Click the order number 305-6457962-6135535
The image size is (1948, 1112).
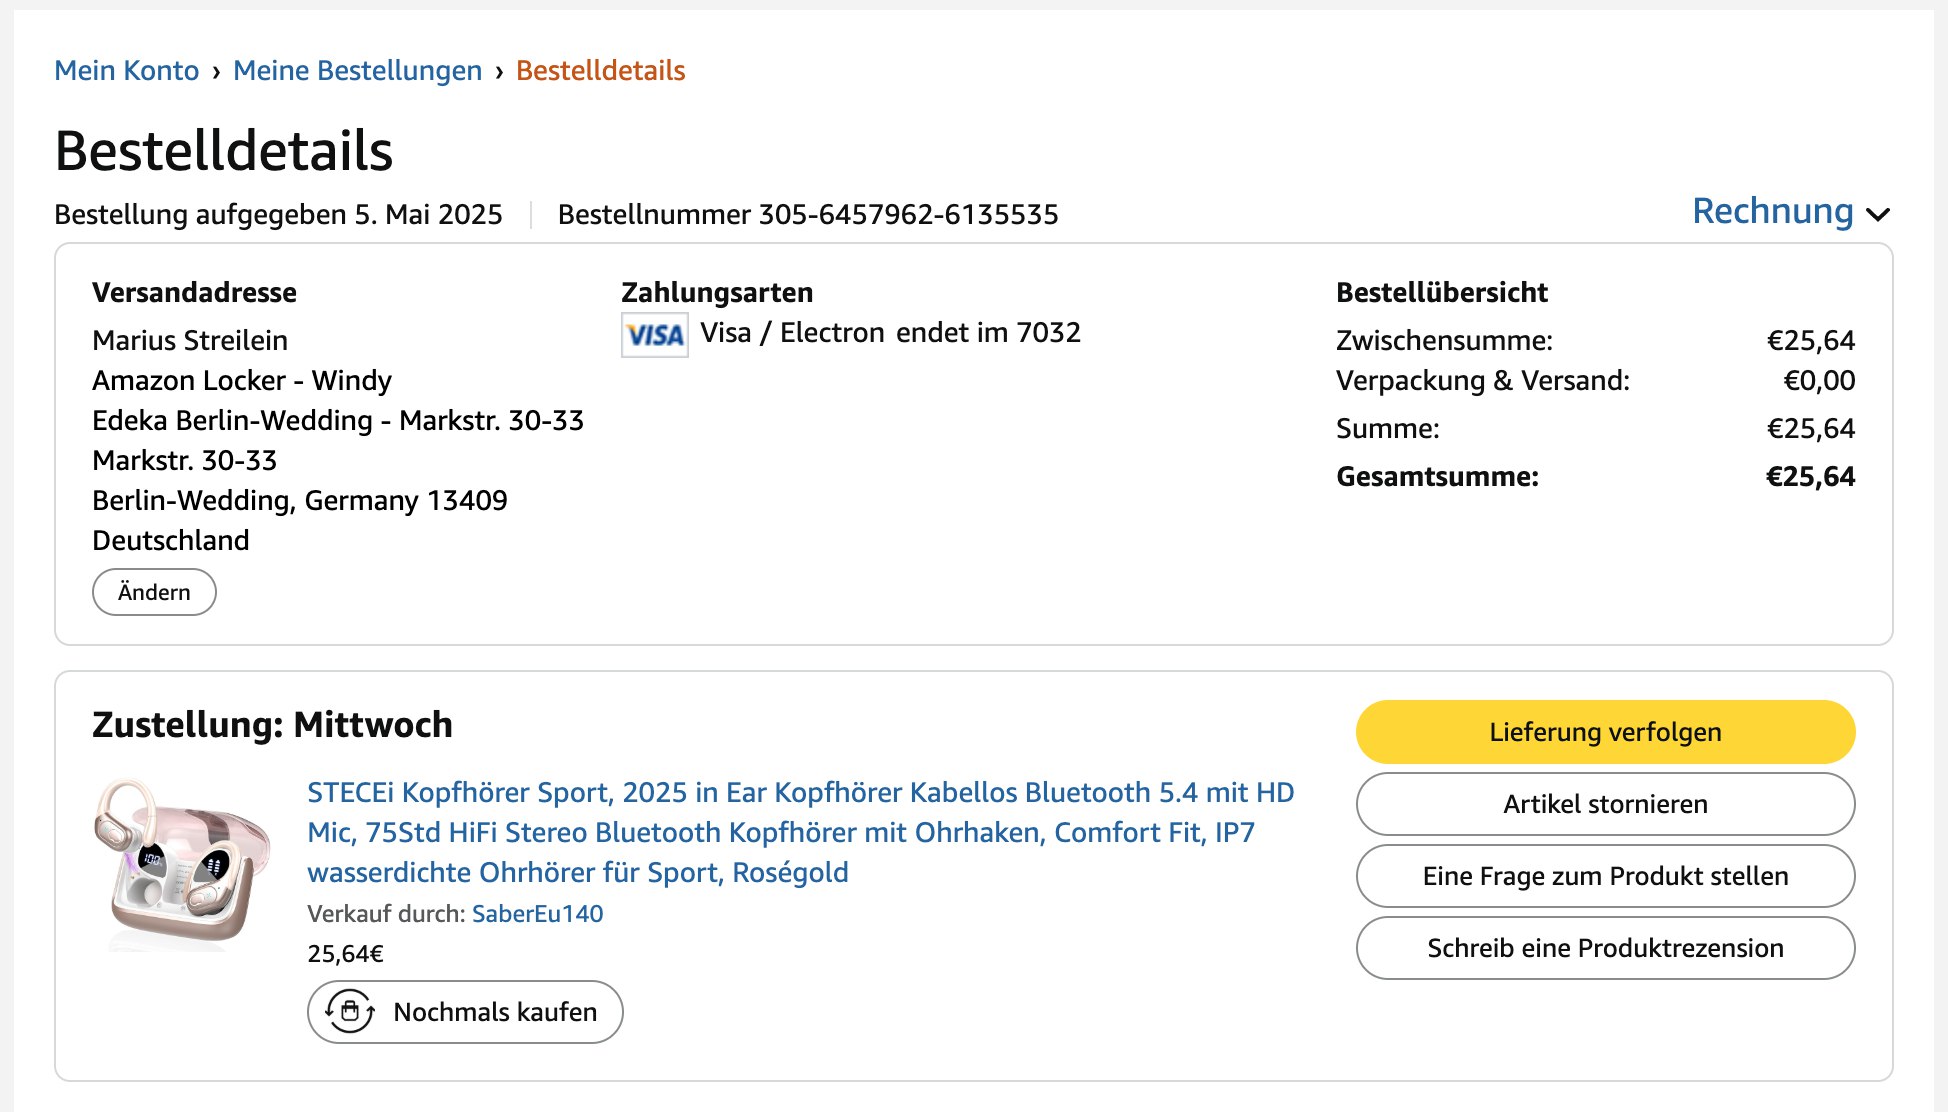(x=907, y=215)
